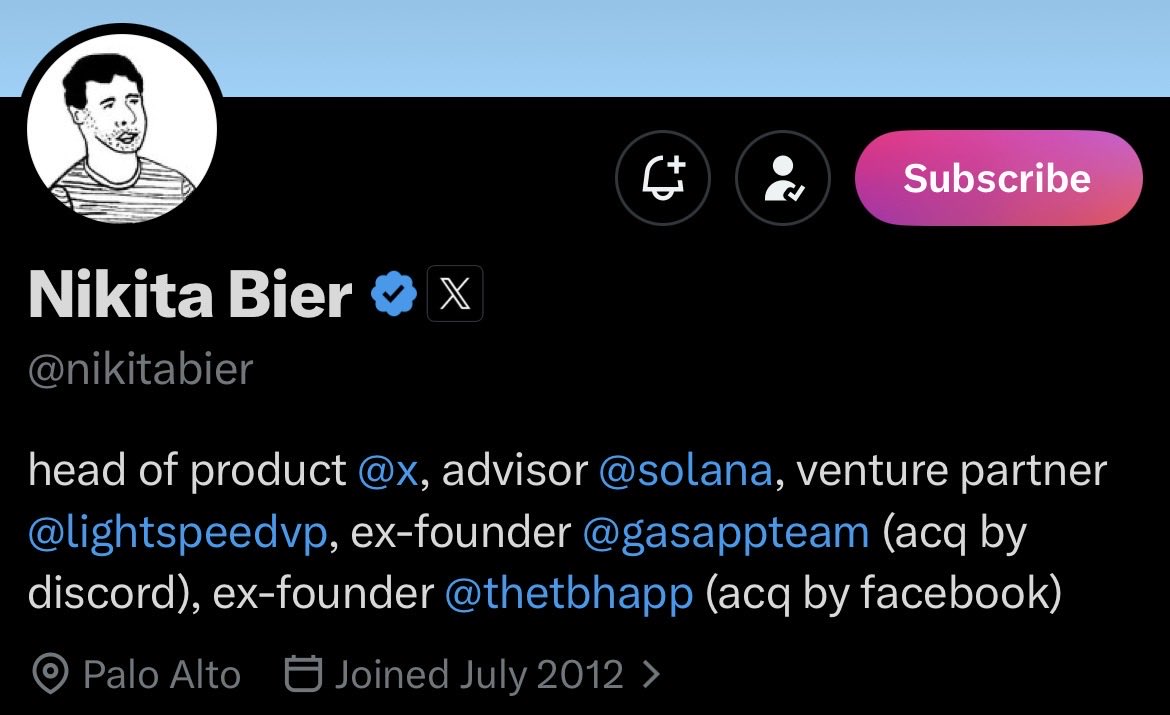Click the Nikita Bier display name
The width and height of the screenshot is (1170, 715).
click(x=190, y=295)
